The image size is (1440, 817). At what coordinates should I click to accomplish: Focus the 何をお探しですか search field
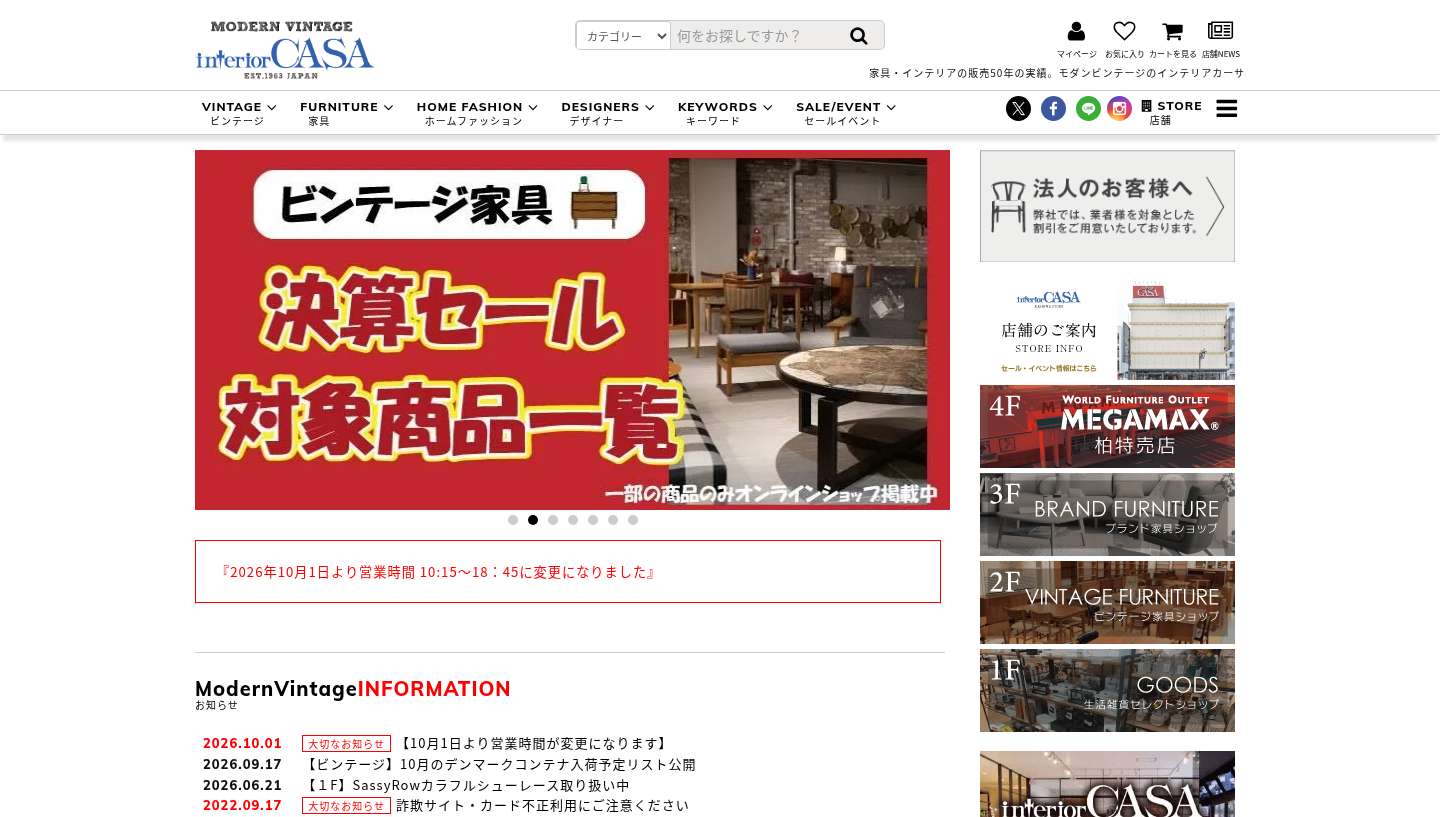coord(753,36)
